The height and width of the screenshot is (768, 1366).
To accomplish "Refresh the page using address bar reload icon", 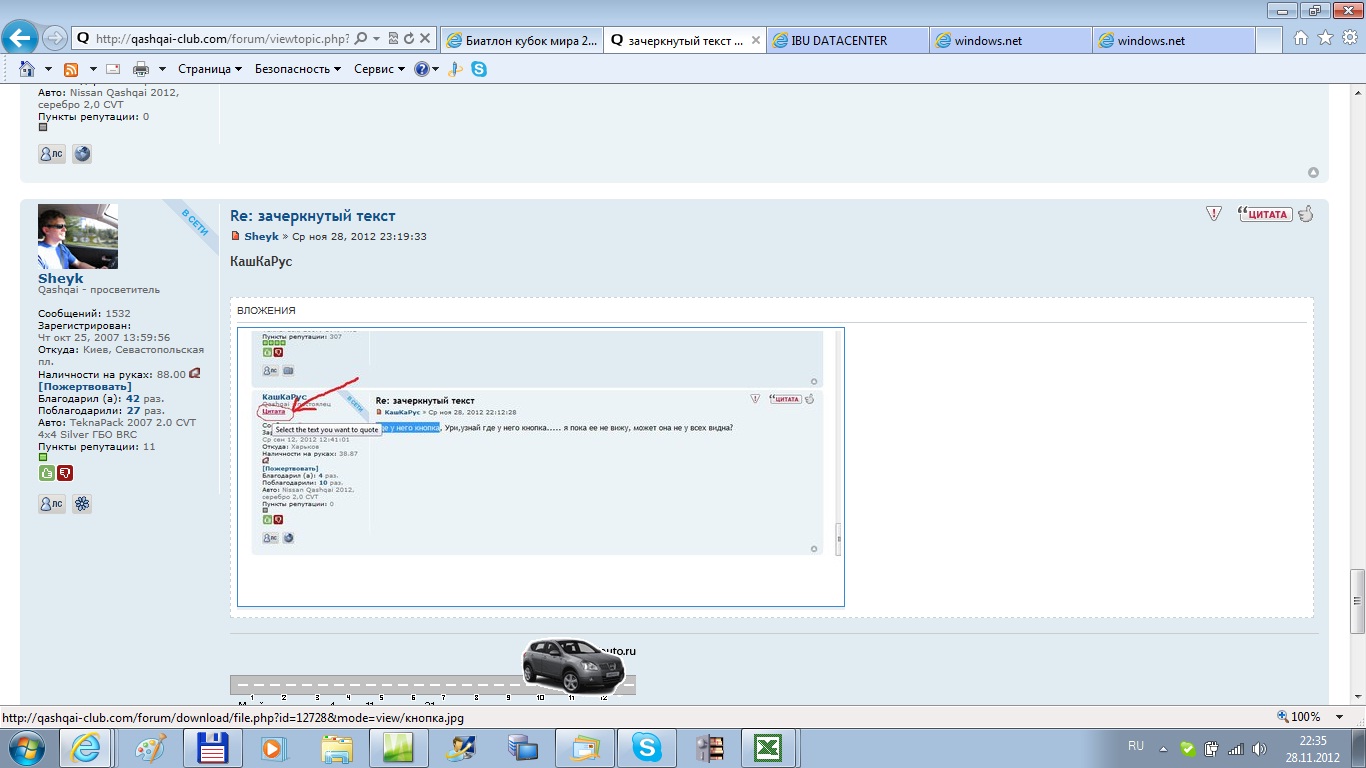I will [409, 39].
